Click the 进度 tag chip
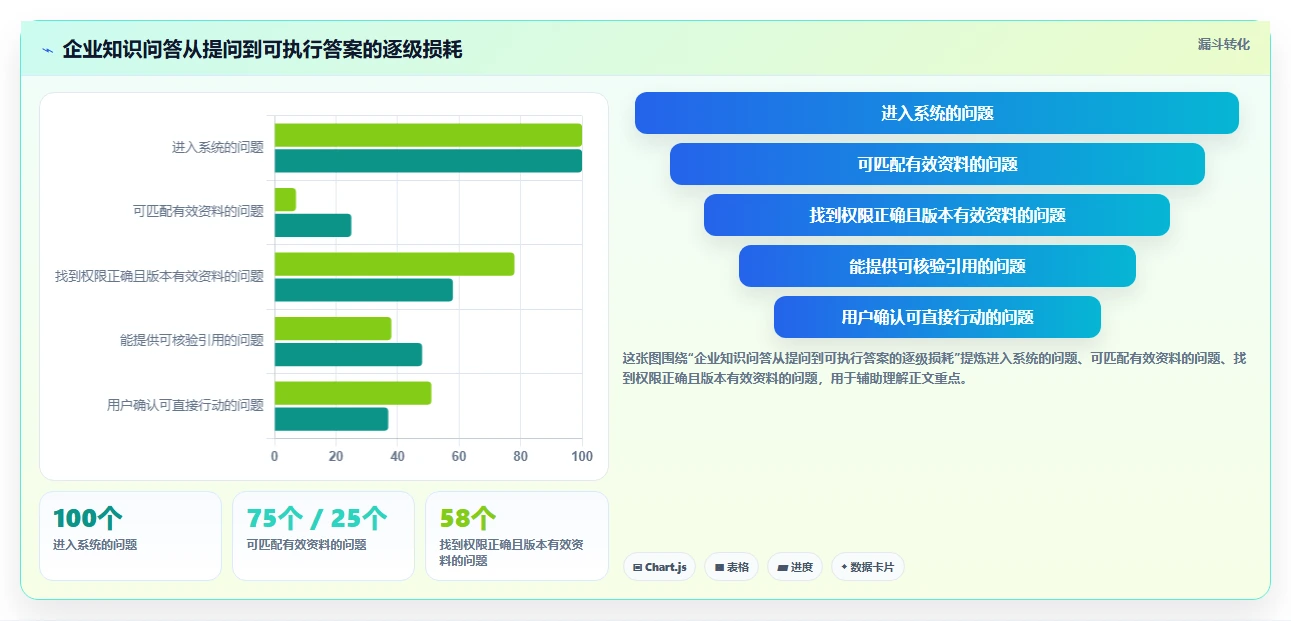The height and width of the screenshot is (621, 1291). pyautogui.click(x=795, y=567)
